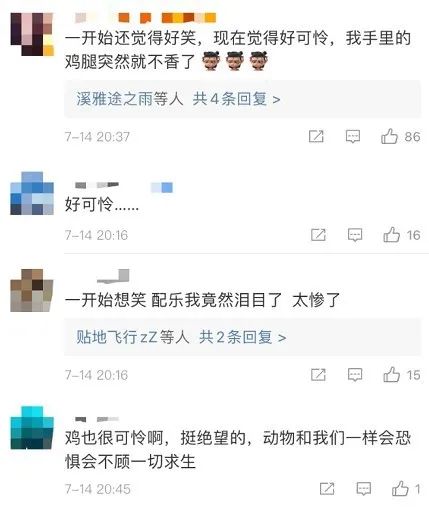Expand 共4条回复 replies

point(236,99)
